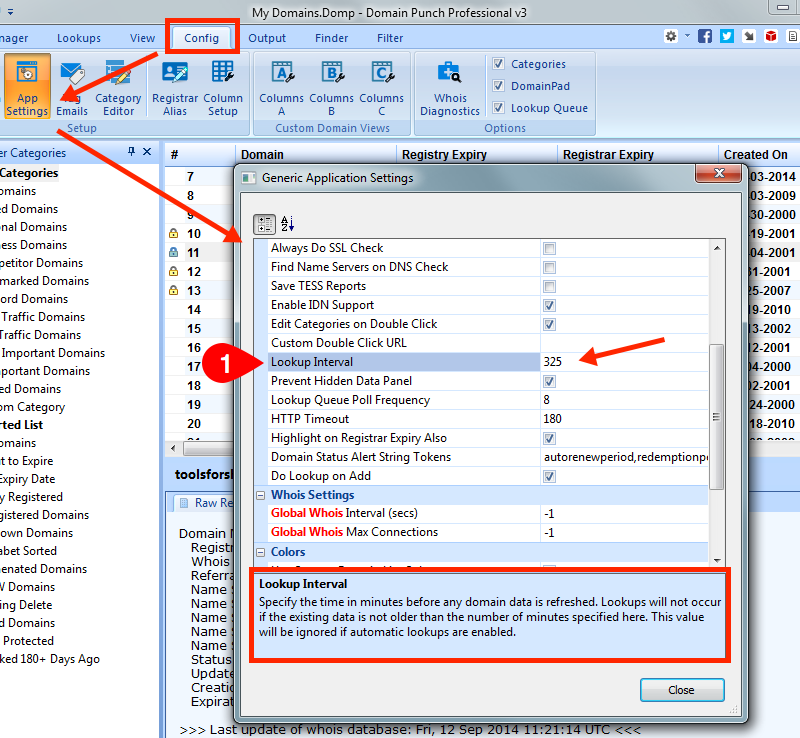
Task: Open the Raw Re... tab in lower pane
Action: (x=206, y=503)
